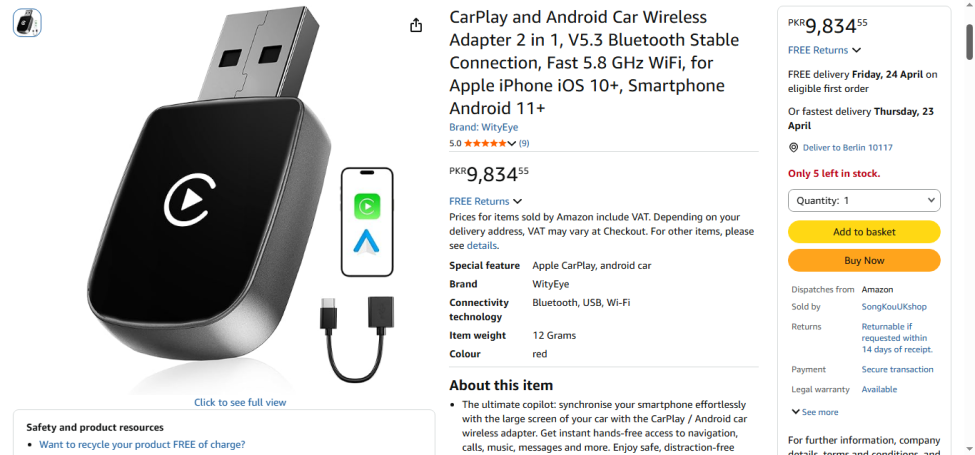
Task: Expand See more seller details
Action: pos(814,412)
